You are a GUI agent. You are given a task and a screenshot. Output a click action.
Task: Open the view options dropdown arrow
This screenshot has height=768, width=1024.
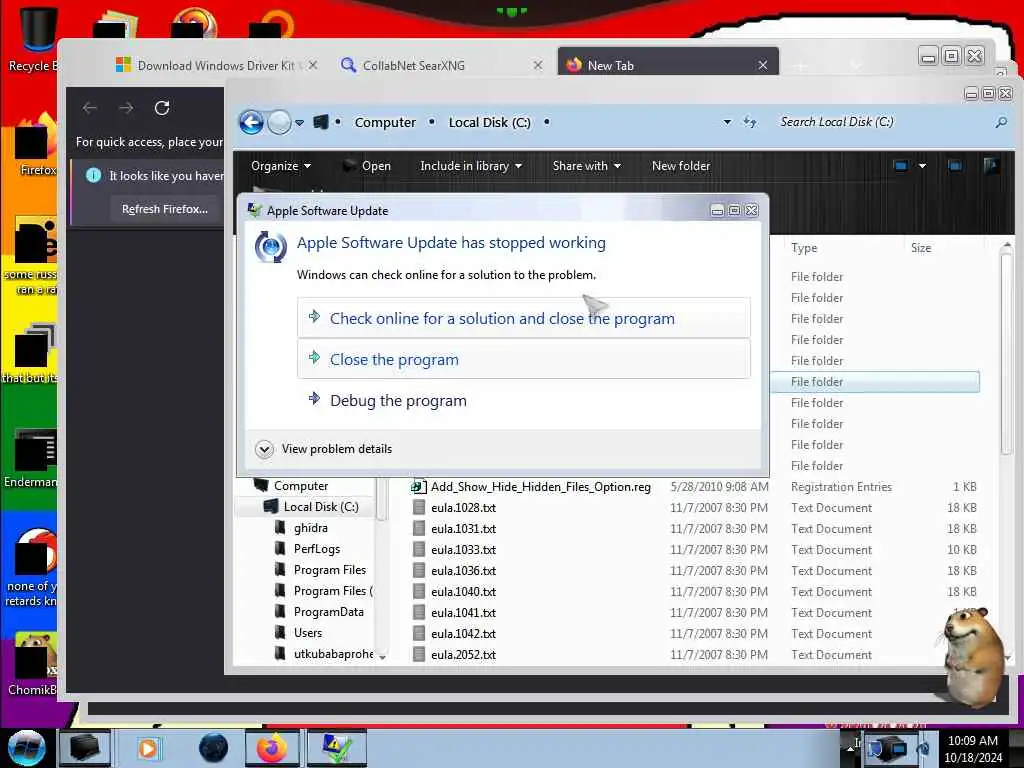click(922, 166)
